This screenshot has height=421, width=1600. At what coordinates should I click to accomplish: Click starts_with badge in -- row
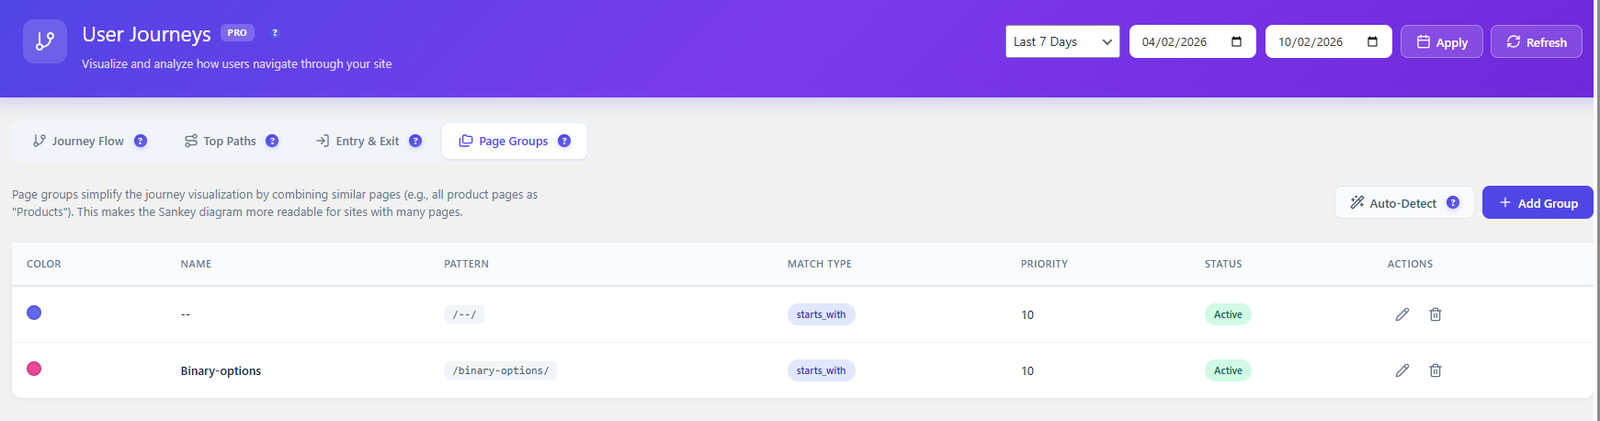821,314
